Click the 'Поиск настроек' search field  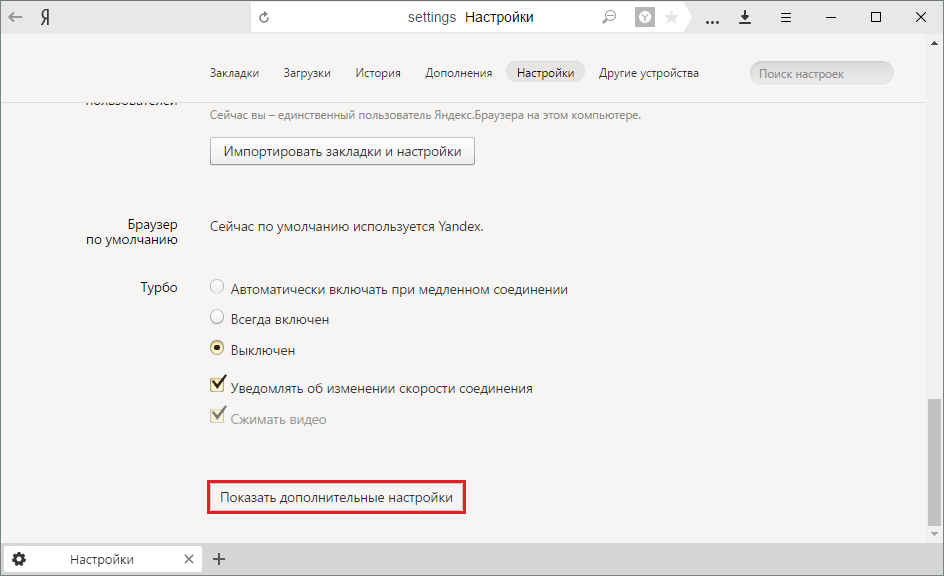[x=821, y=73]
